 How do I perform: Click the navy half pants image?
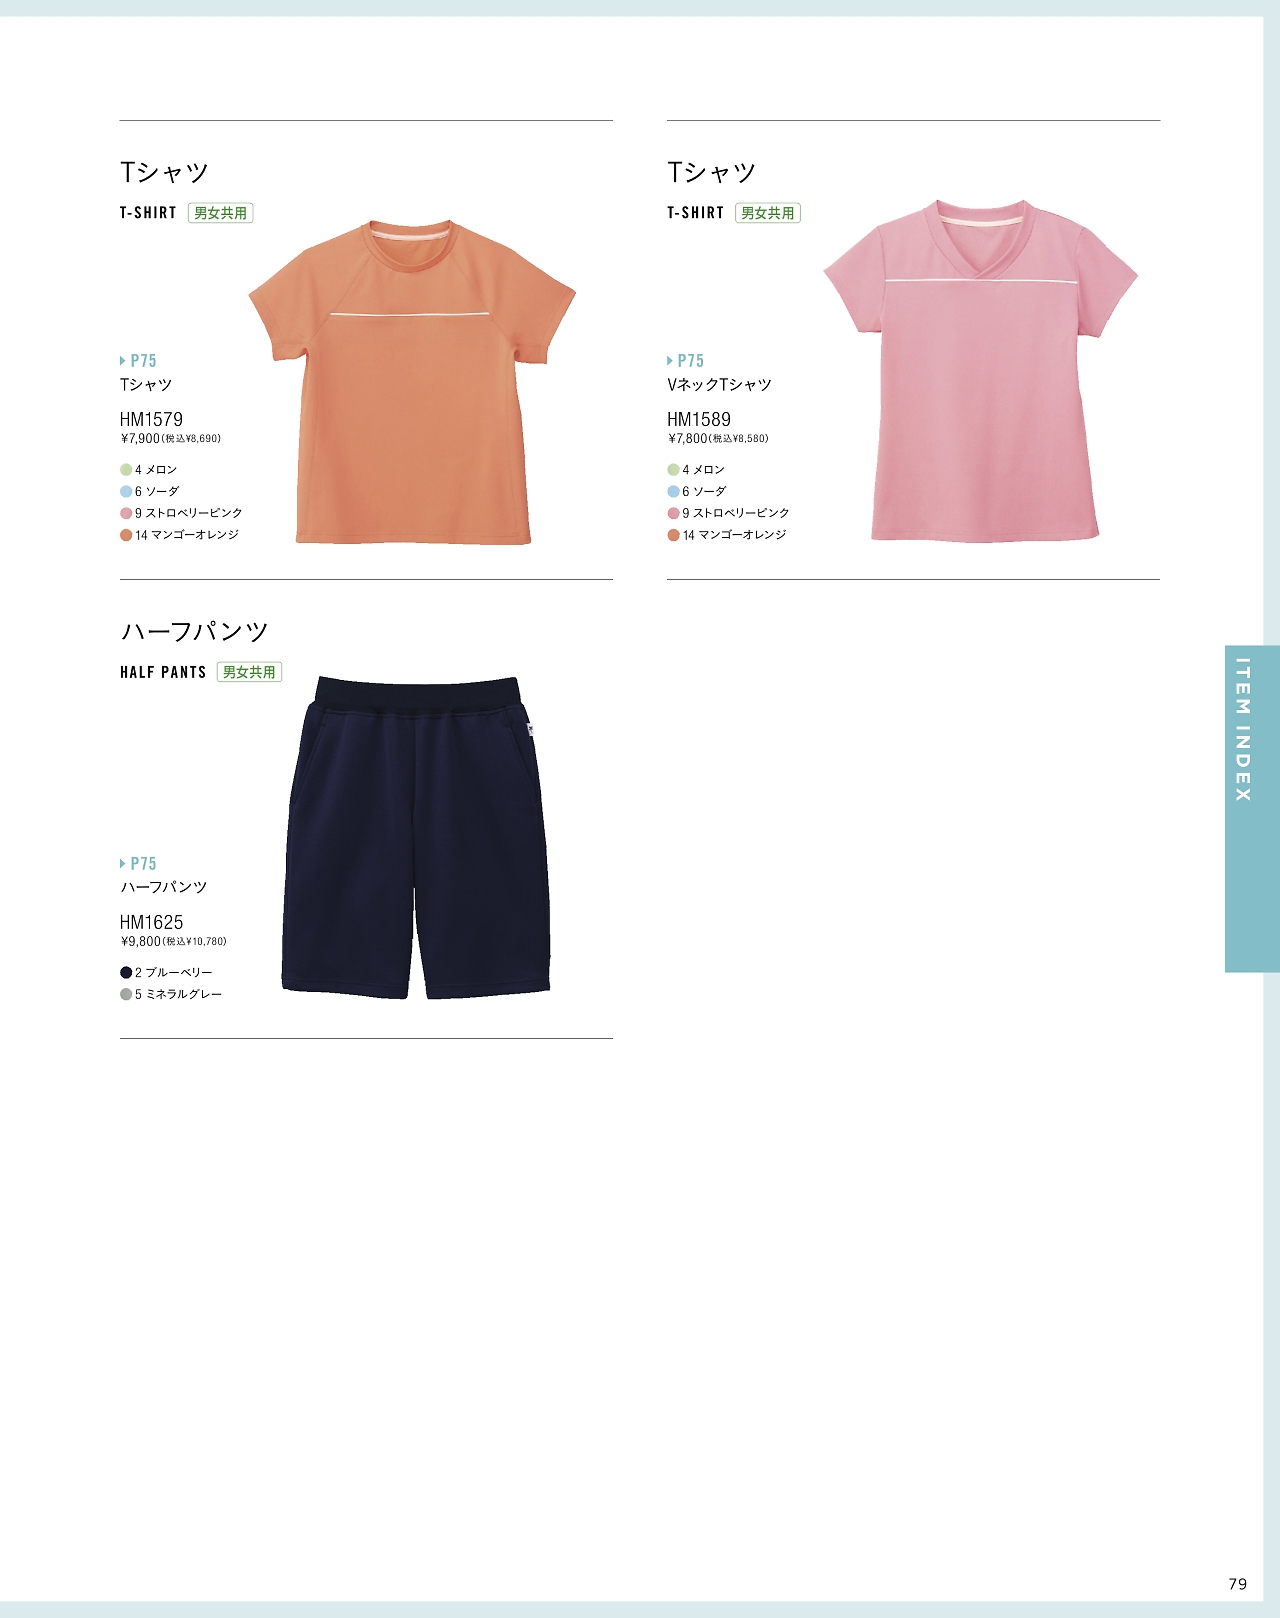(x=415, y=838)
